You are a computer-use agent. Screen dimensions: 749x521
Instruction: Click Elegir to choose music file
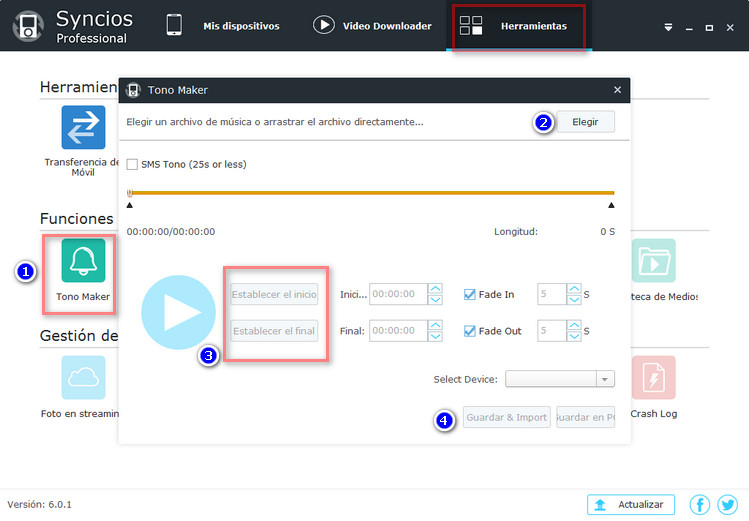click(585, 122)
